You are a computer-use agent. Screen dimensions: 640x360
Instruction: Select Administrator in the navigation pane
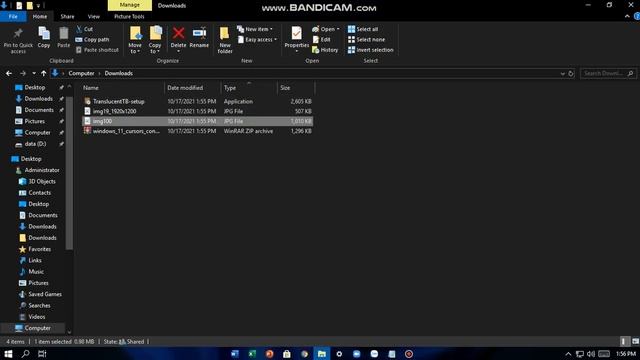click(x=42, y=170)
